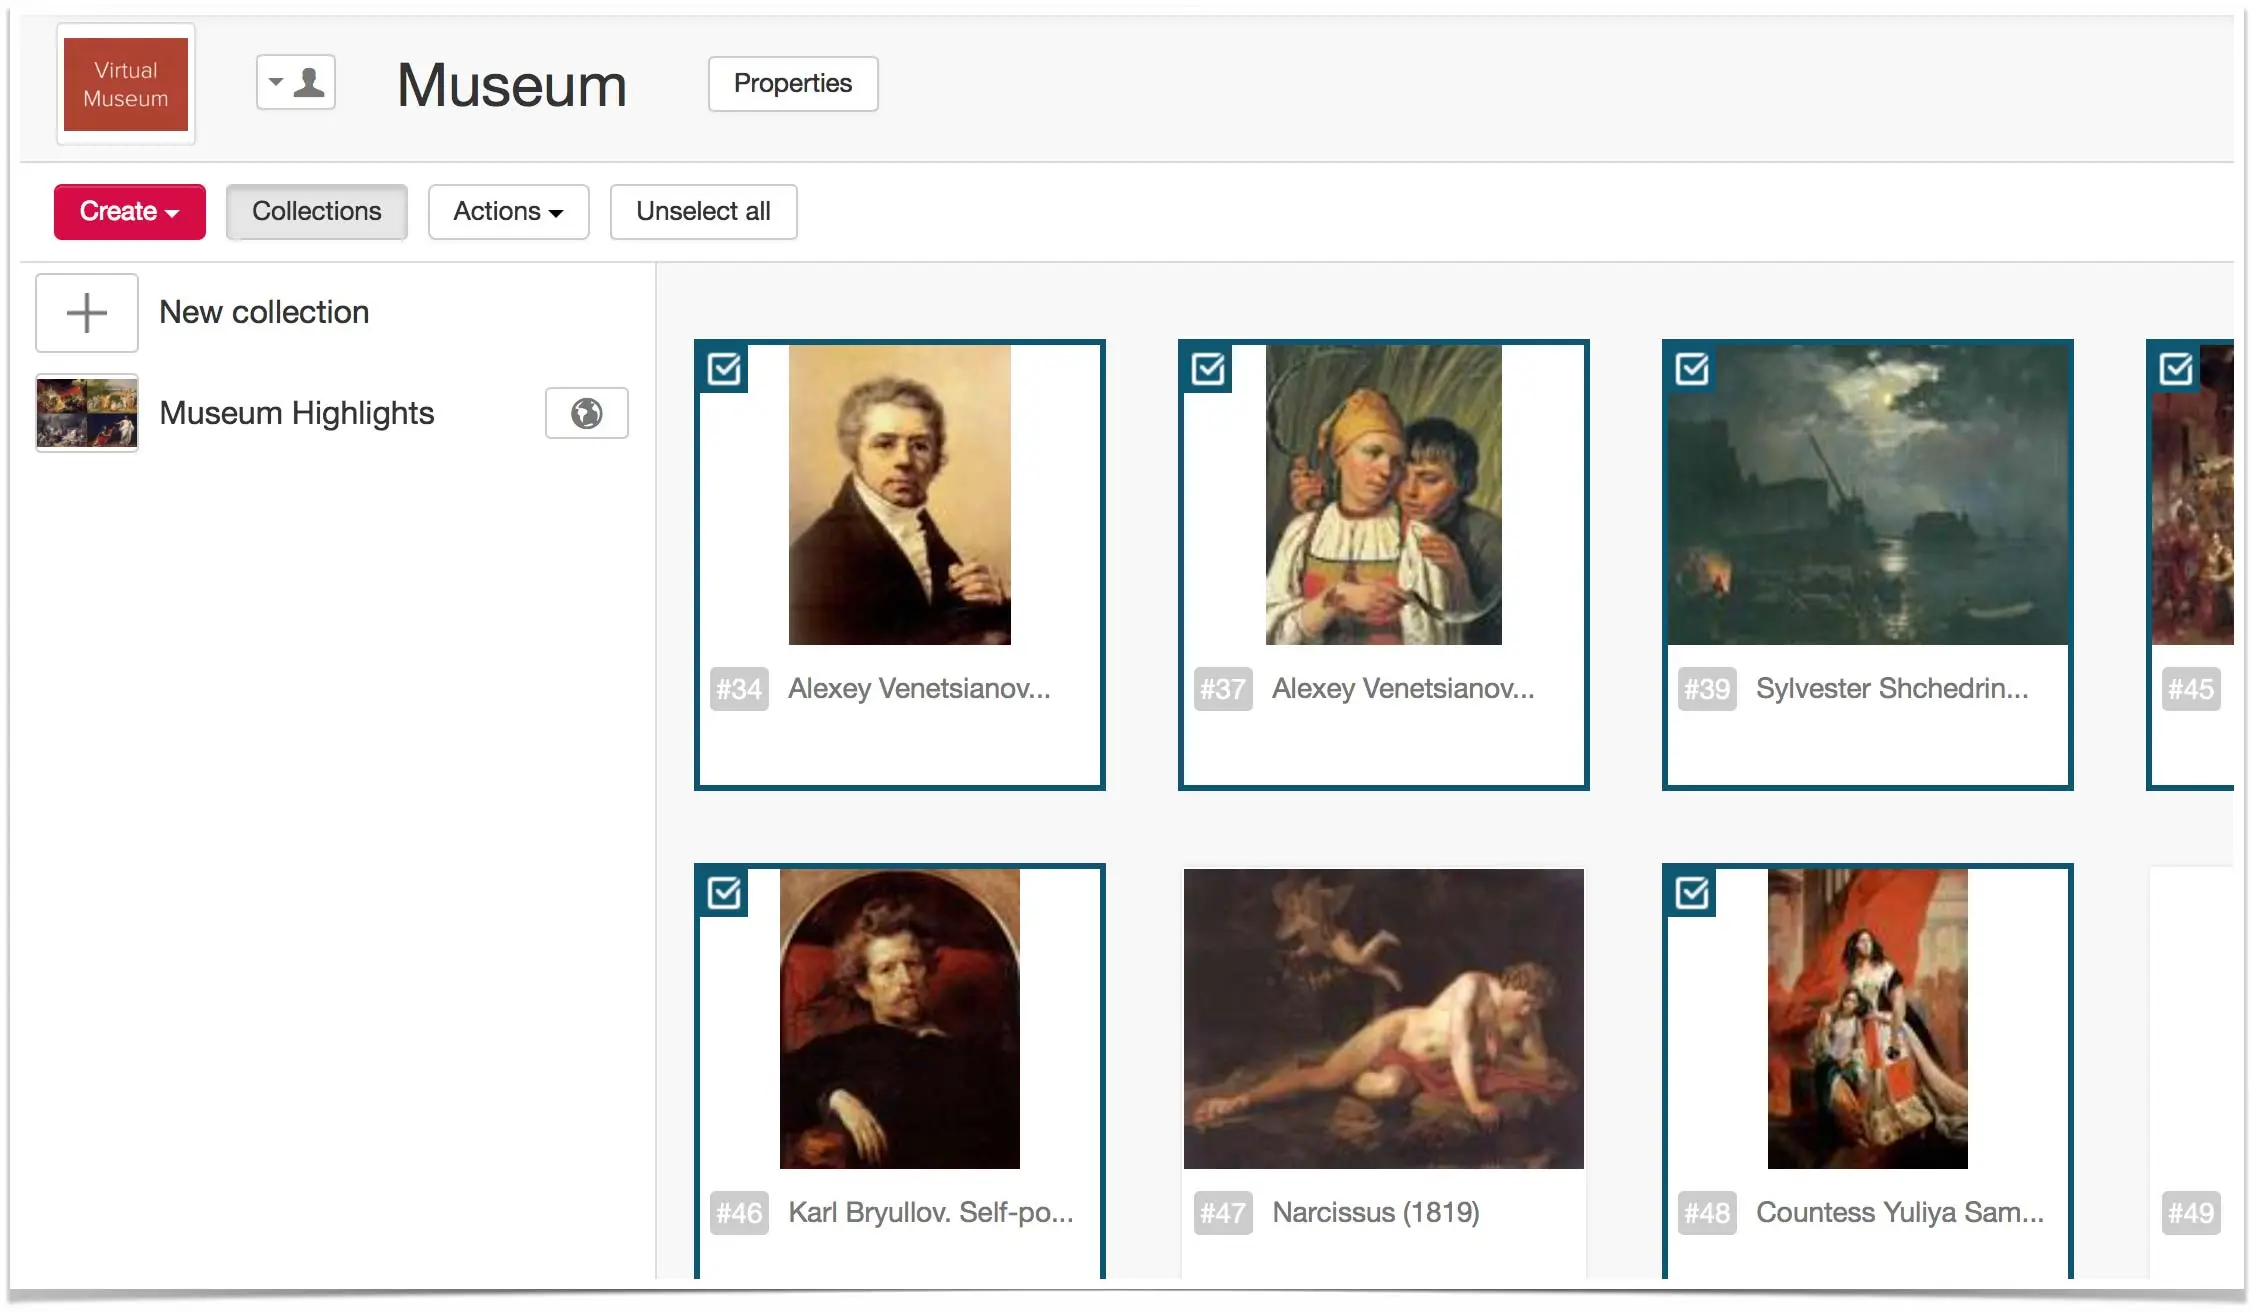The width and height of the screenshot is (2254, 1312).
Task: Expand the Create dropdown menu
Action: [x=130, y=212]
